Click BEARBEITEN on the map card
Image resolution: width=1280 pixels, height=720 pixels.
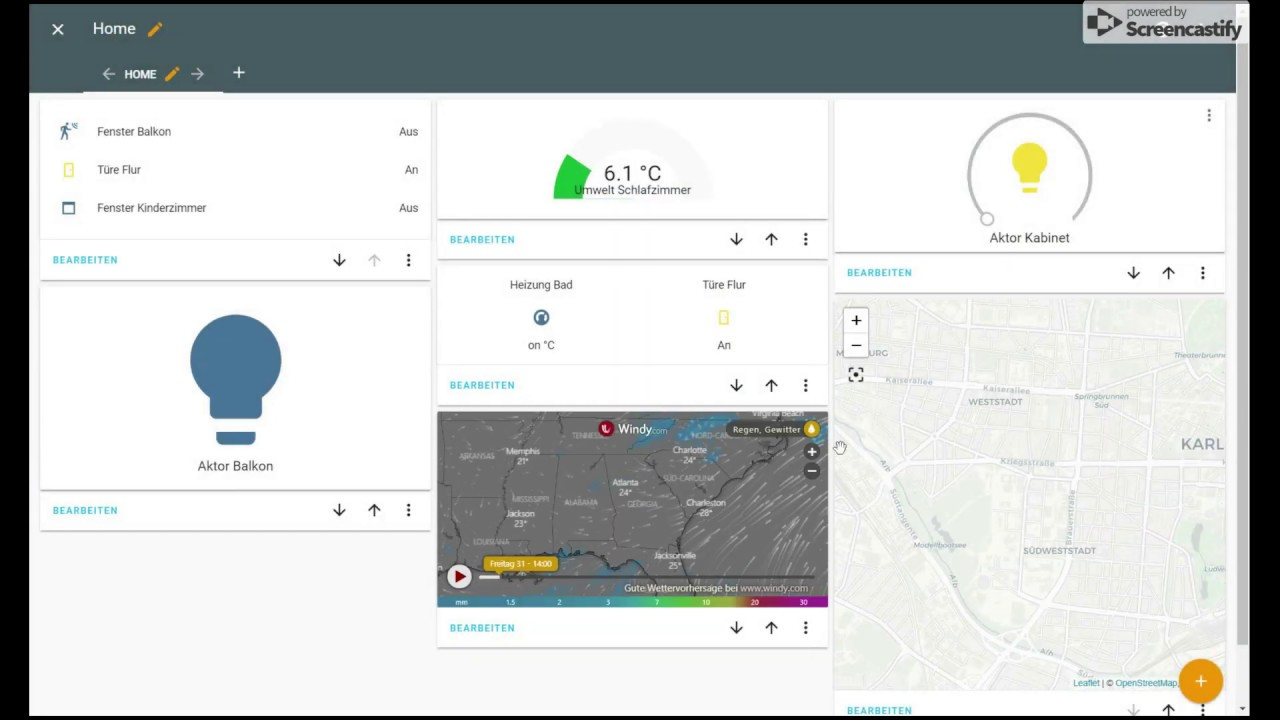(879, 710)
